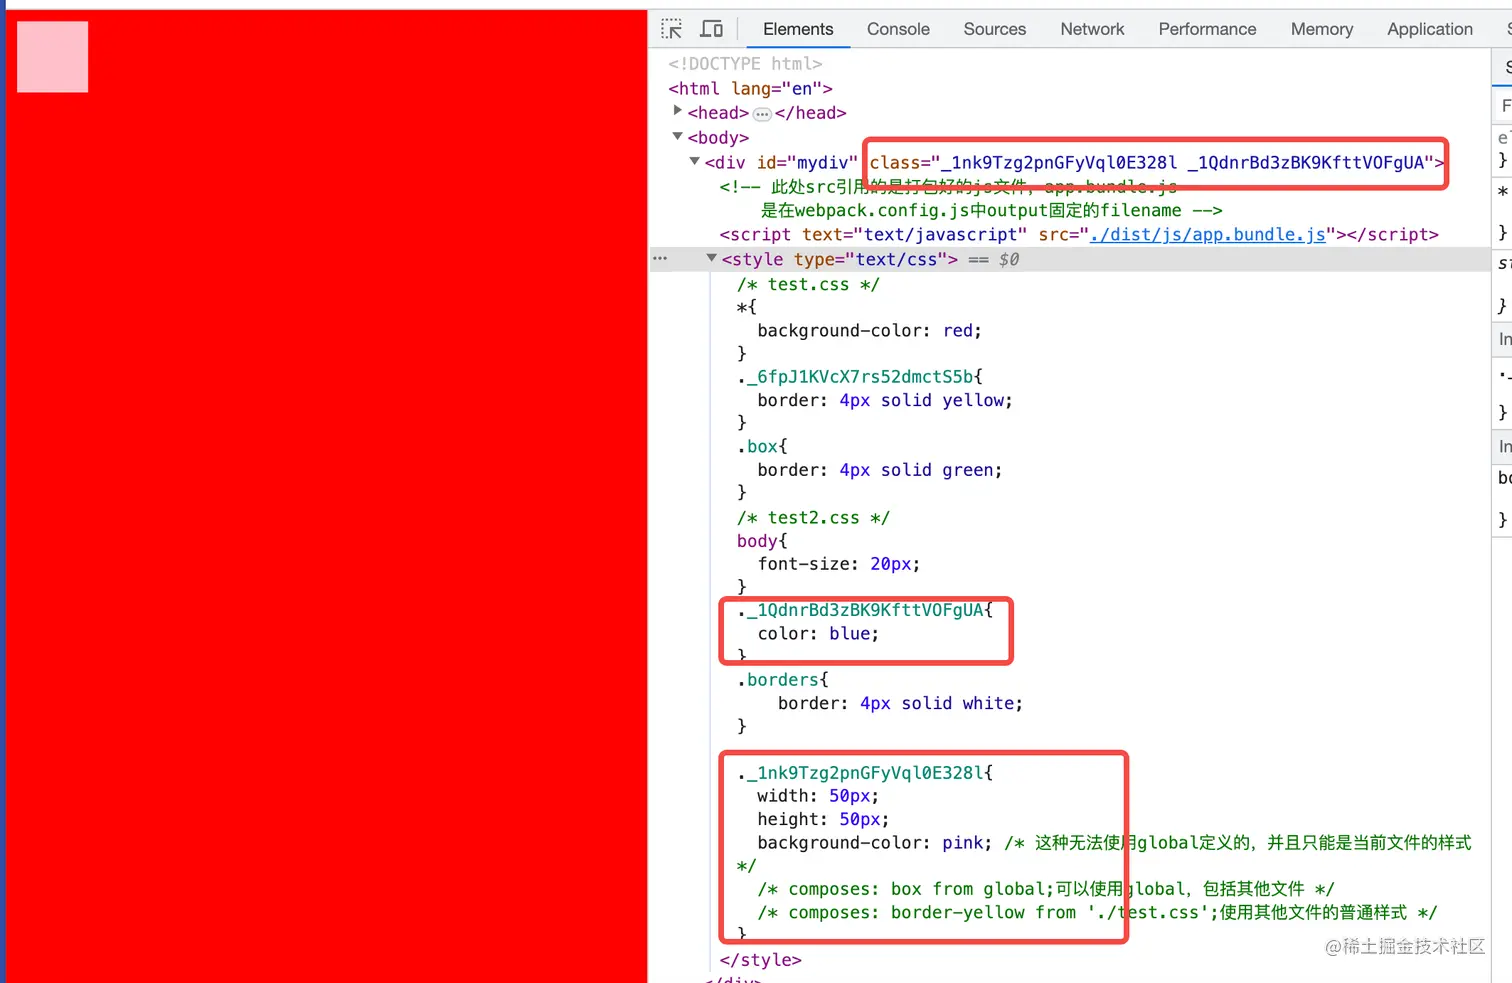Click the body selector in style
The width and height of the screenshot is (1512, 983).
[x=757, y=540]
